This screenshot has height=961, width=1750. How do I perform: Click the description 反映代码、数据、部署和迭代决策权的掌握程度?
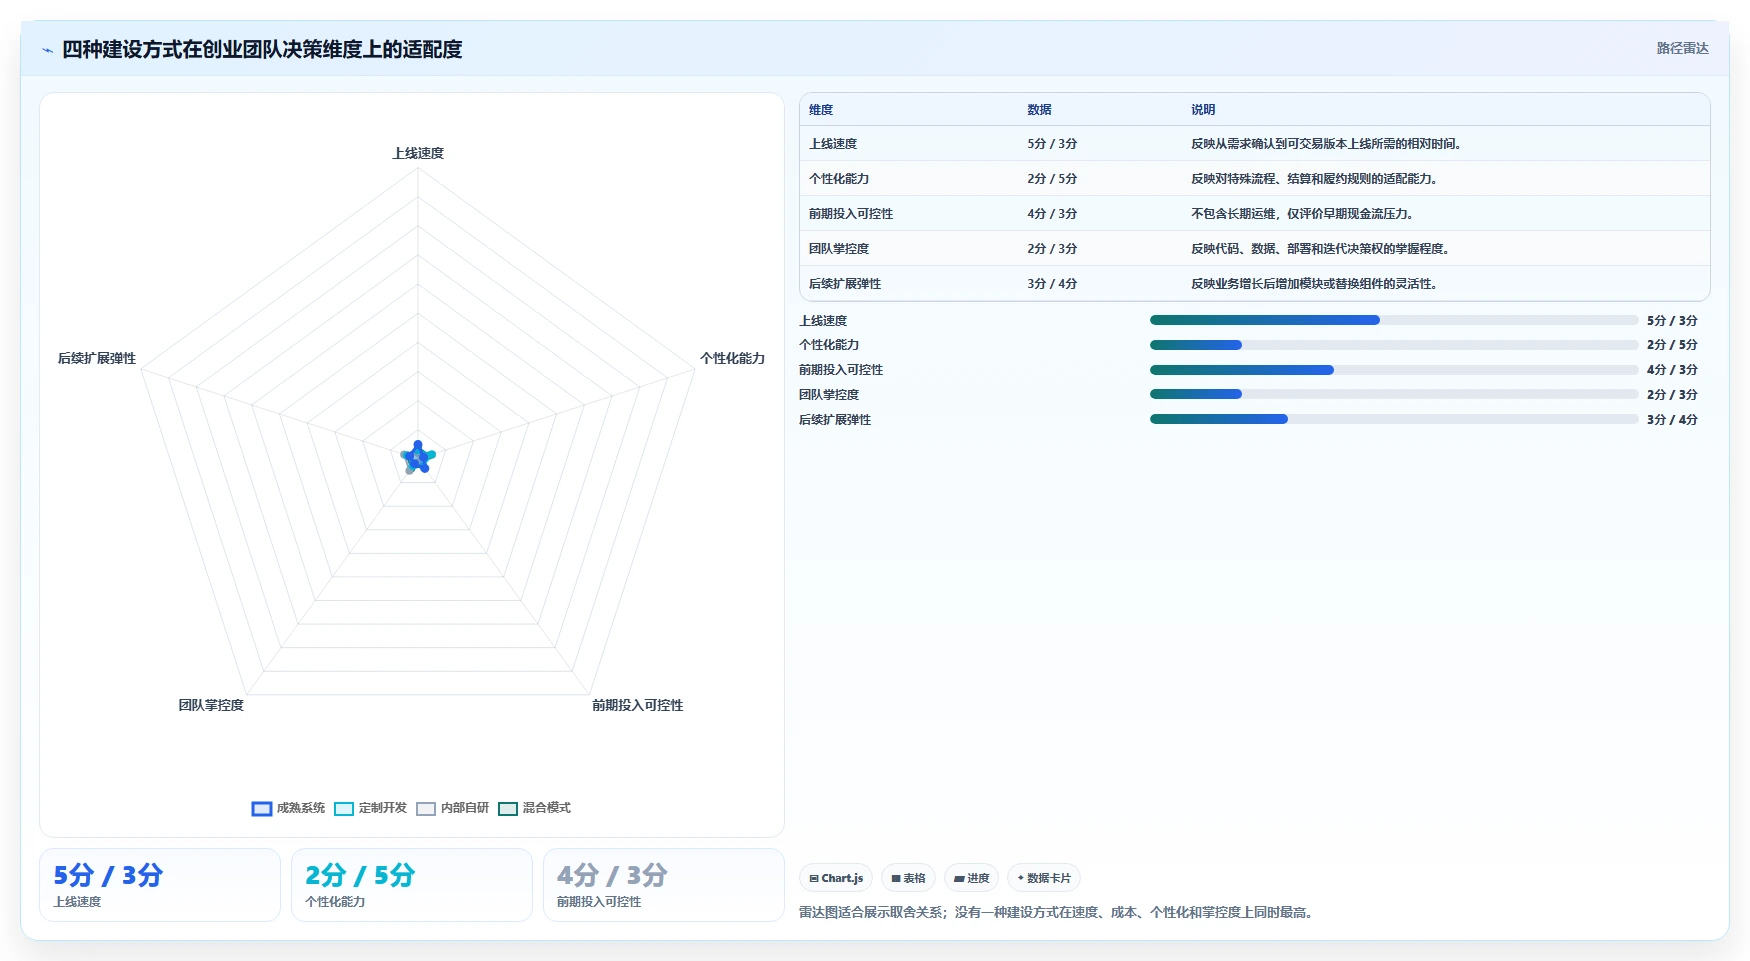[x=1322, y=249]
